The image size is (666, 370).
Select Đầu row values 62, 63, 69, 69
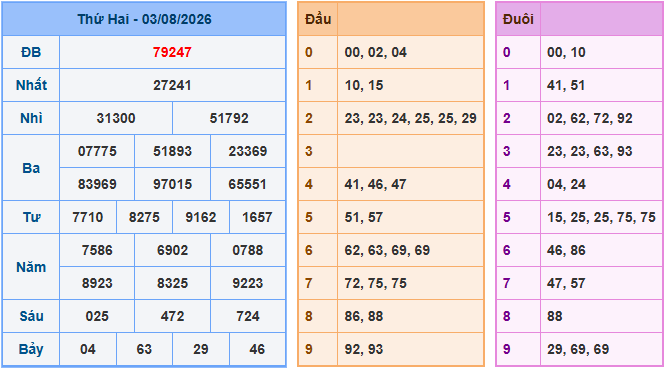point(387,250)
